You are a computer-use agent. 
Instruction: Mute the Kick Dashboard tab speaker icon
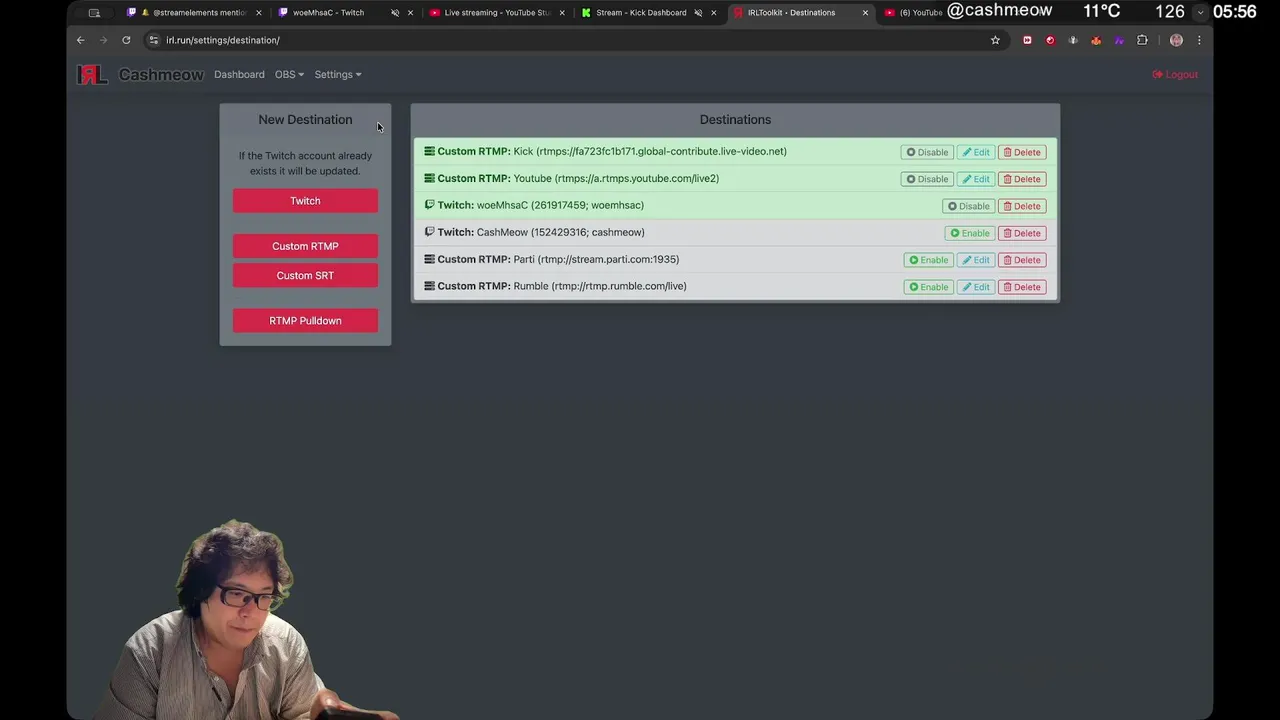point(698,13)
